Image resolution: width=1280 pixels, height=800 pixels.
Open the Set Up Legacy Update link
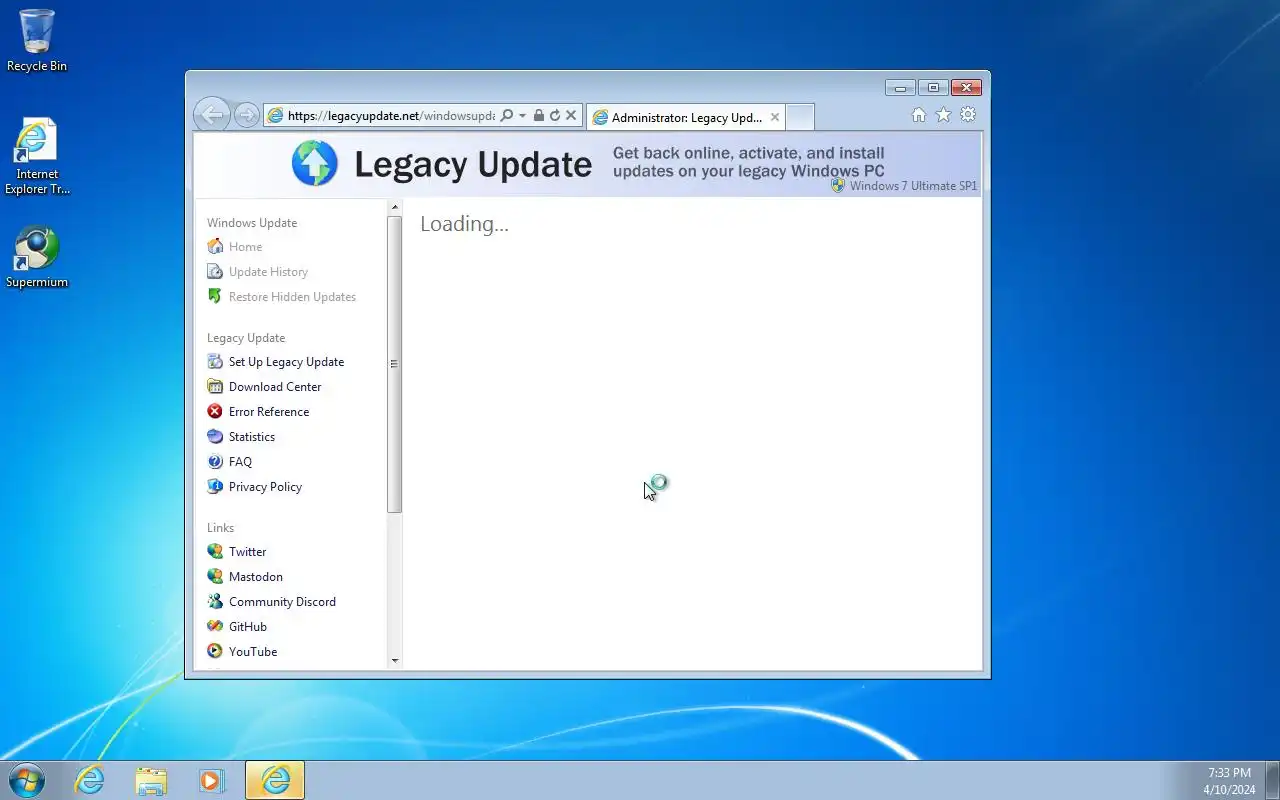tap(286, 362)
